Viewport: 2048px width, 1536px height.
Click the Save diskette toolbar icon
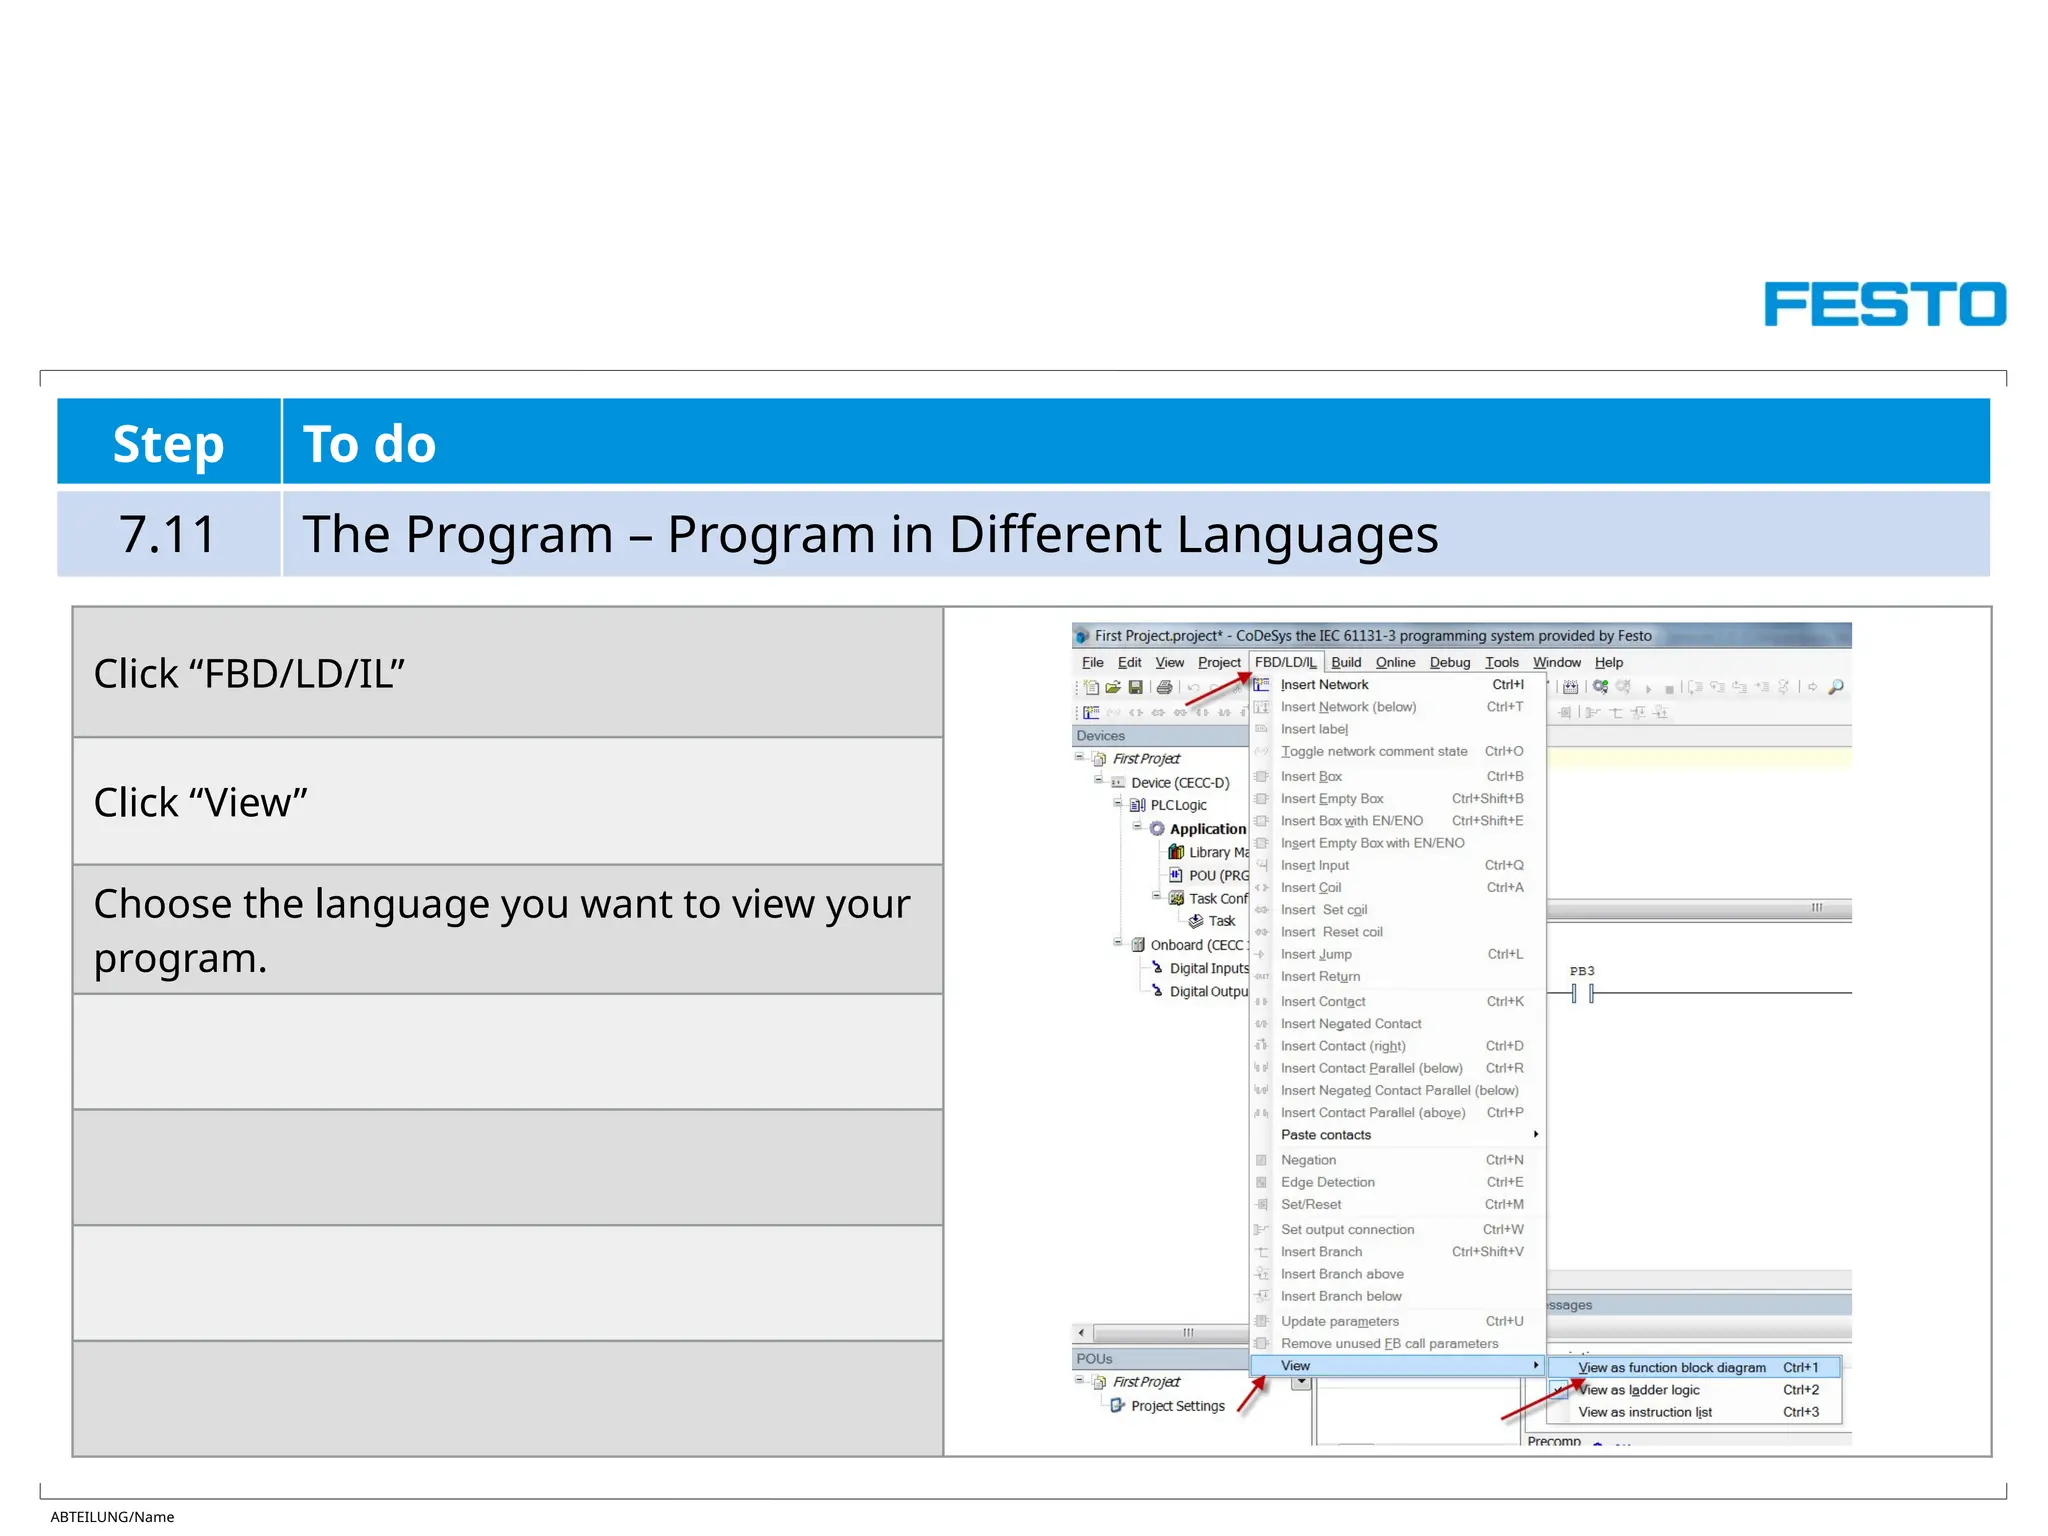(1135, 687)
